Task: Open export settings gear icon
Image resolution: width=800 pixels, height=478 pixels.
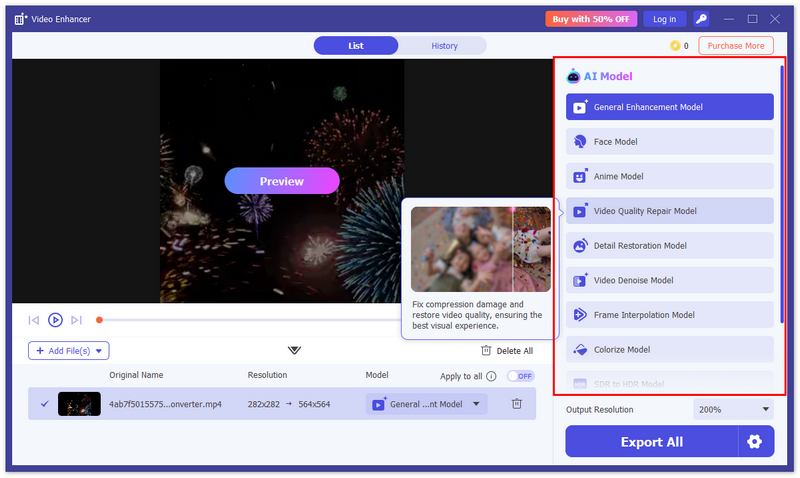Action: pos(754,441)
